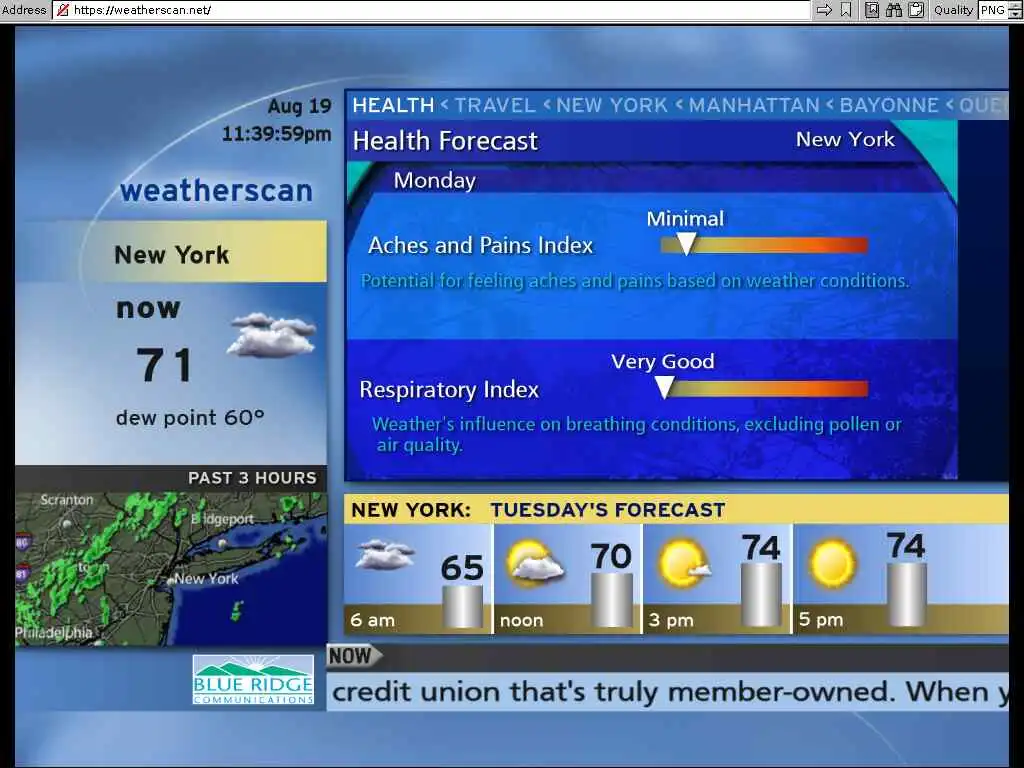Click the radar map thumbnail
The width and height of the screenshot is (1024, 768).
point(171,569)
